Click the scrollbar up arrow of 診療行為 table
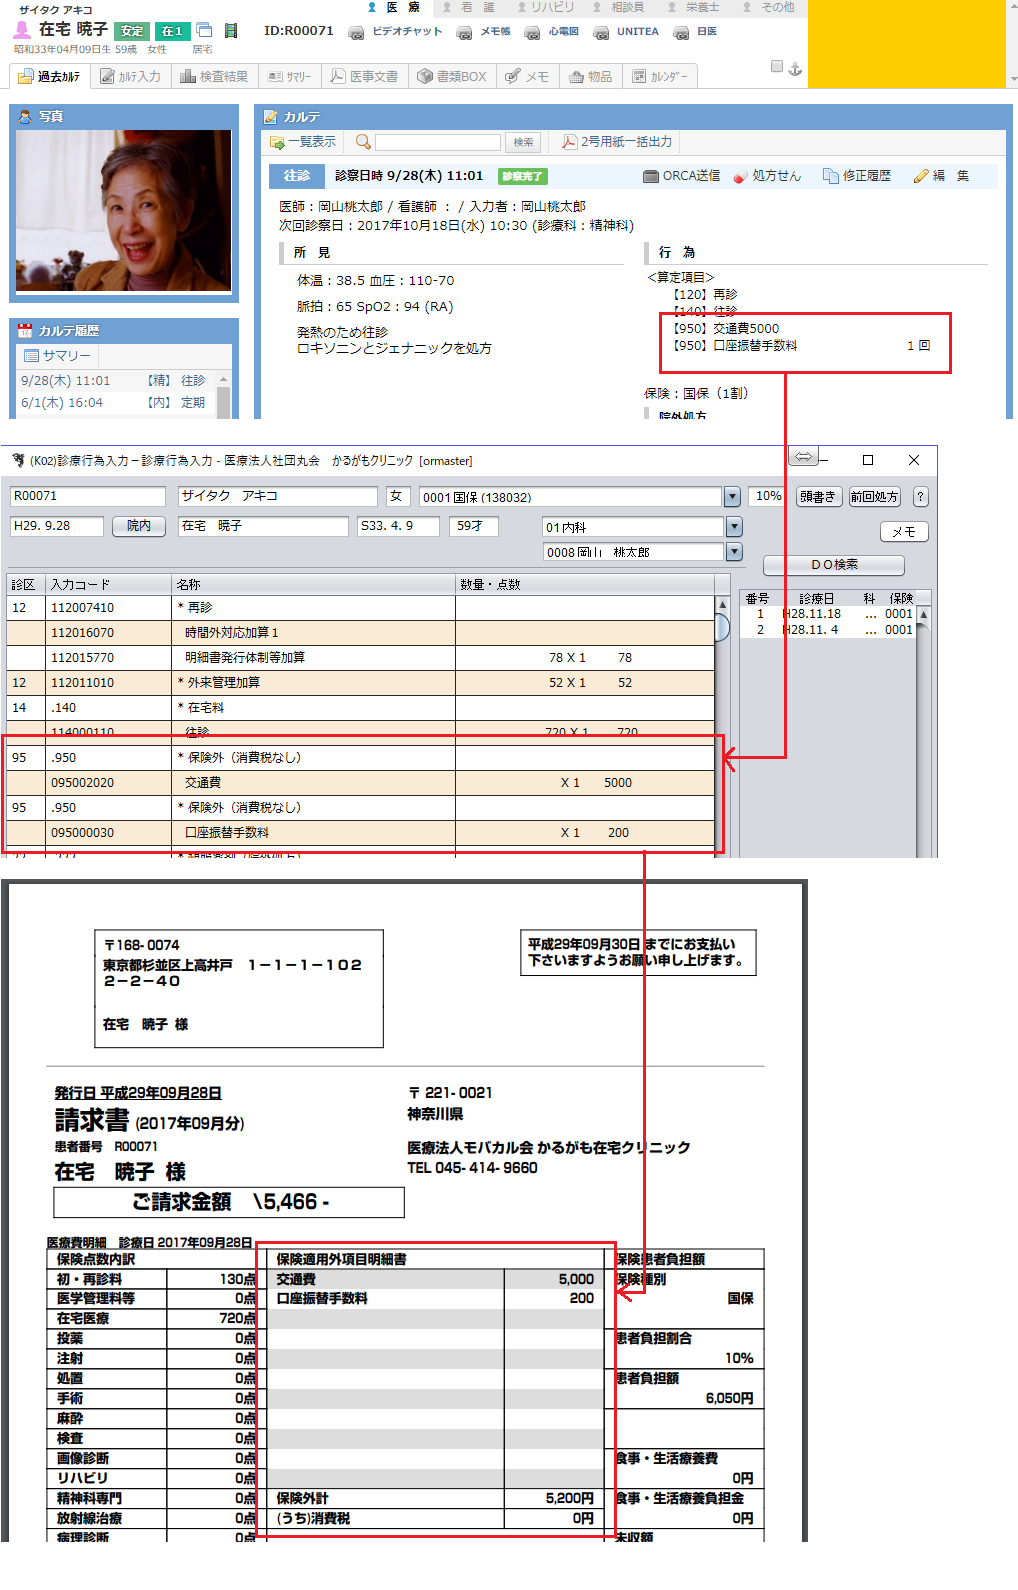The height and width of the screenshot is (1590, 1018). tap(722, 605)
